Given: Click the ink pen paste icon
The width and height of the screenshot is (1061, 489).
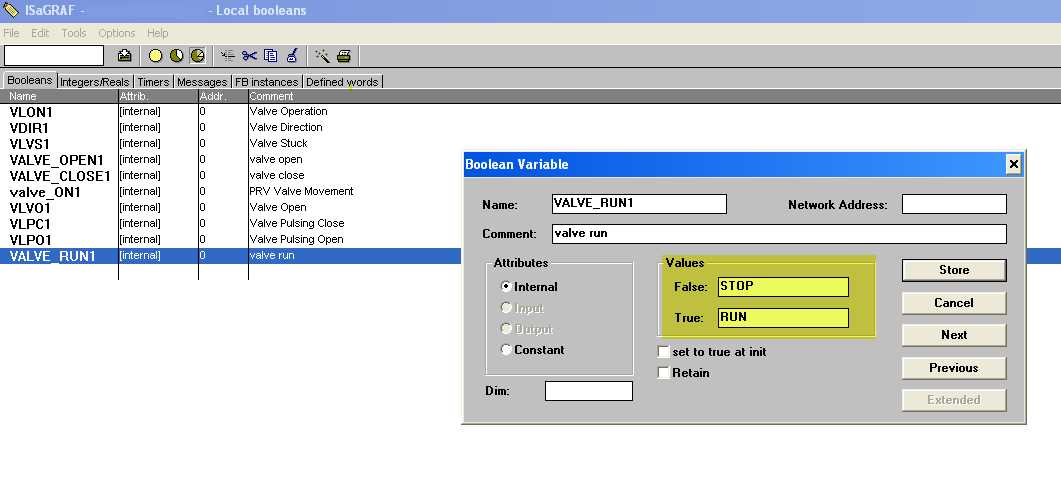Looking at the screenshot, I should pos(292,55).
